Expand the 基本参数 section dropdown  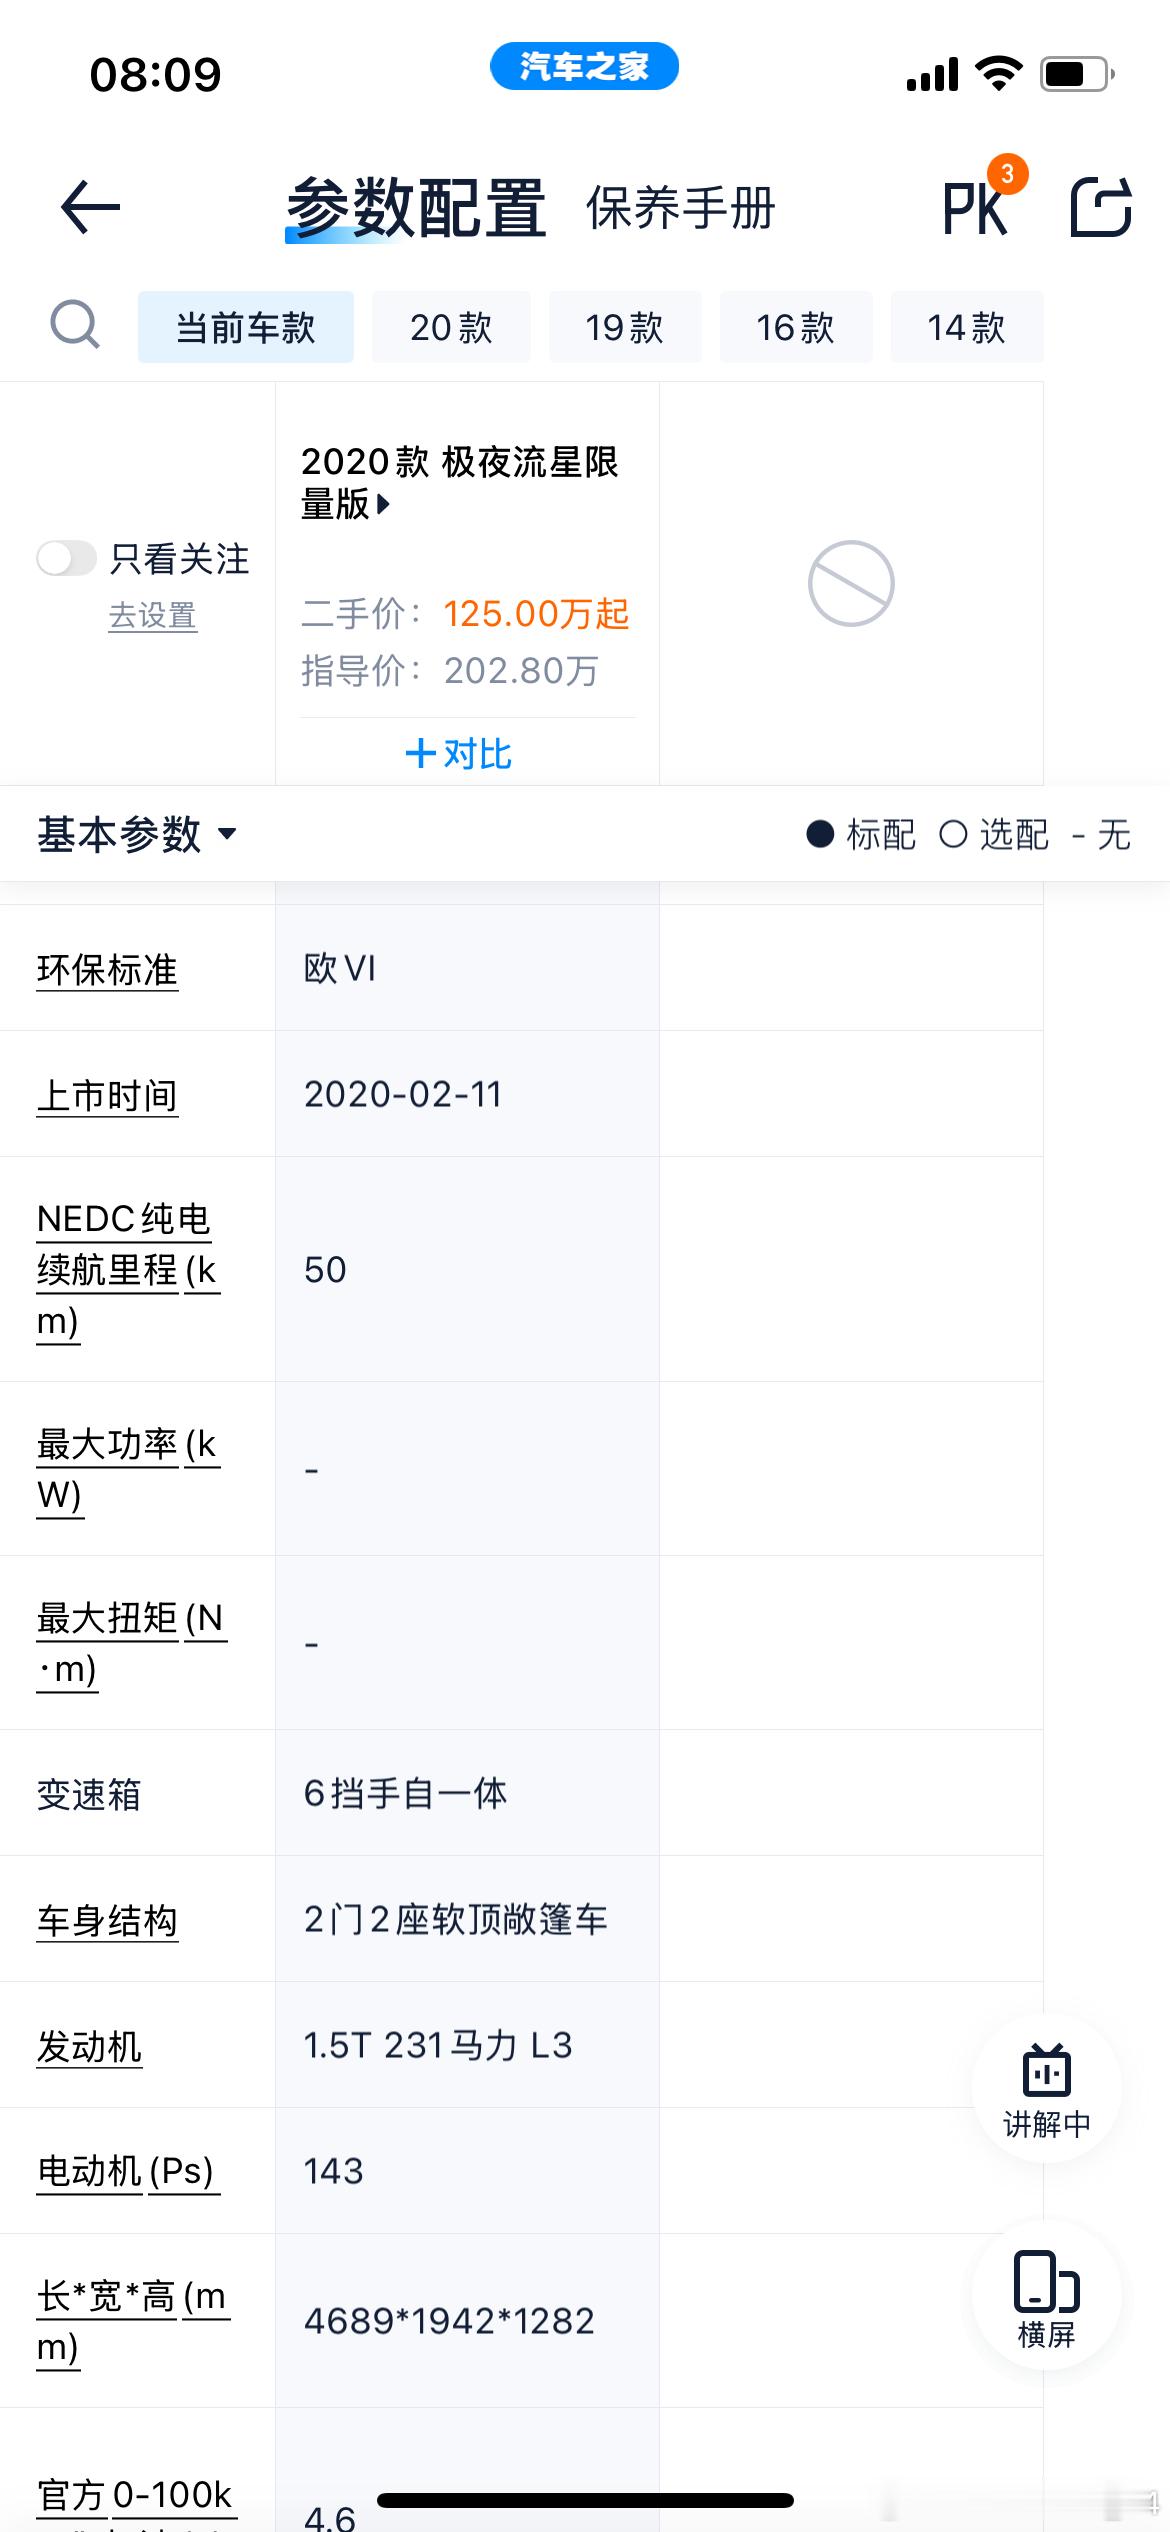coord(137,834)
